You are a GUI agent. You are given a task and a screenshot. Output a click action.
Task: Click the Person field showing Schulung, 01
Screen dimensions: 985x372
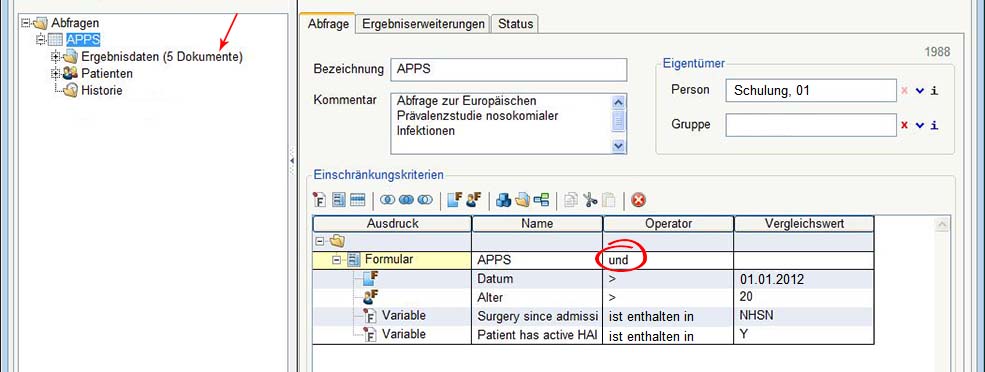click(x=810, y=90)
